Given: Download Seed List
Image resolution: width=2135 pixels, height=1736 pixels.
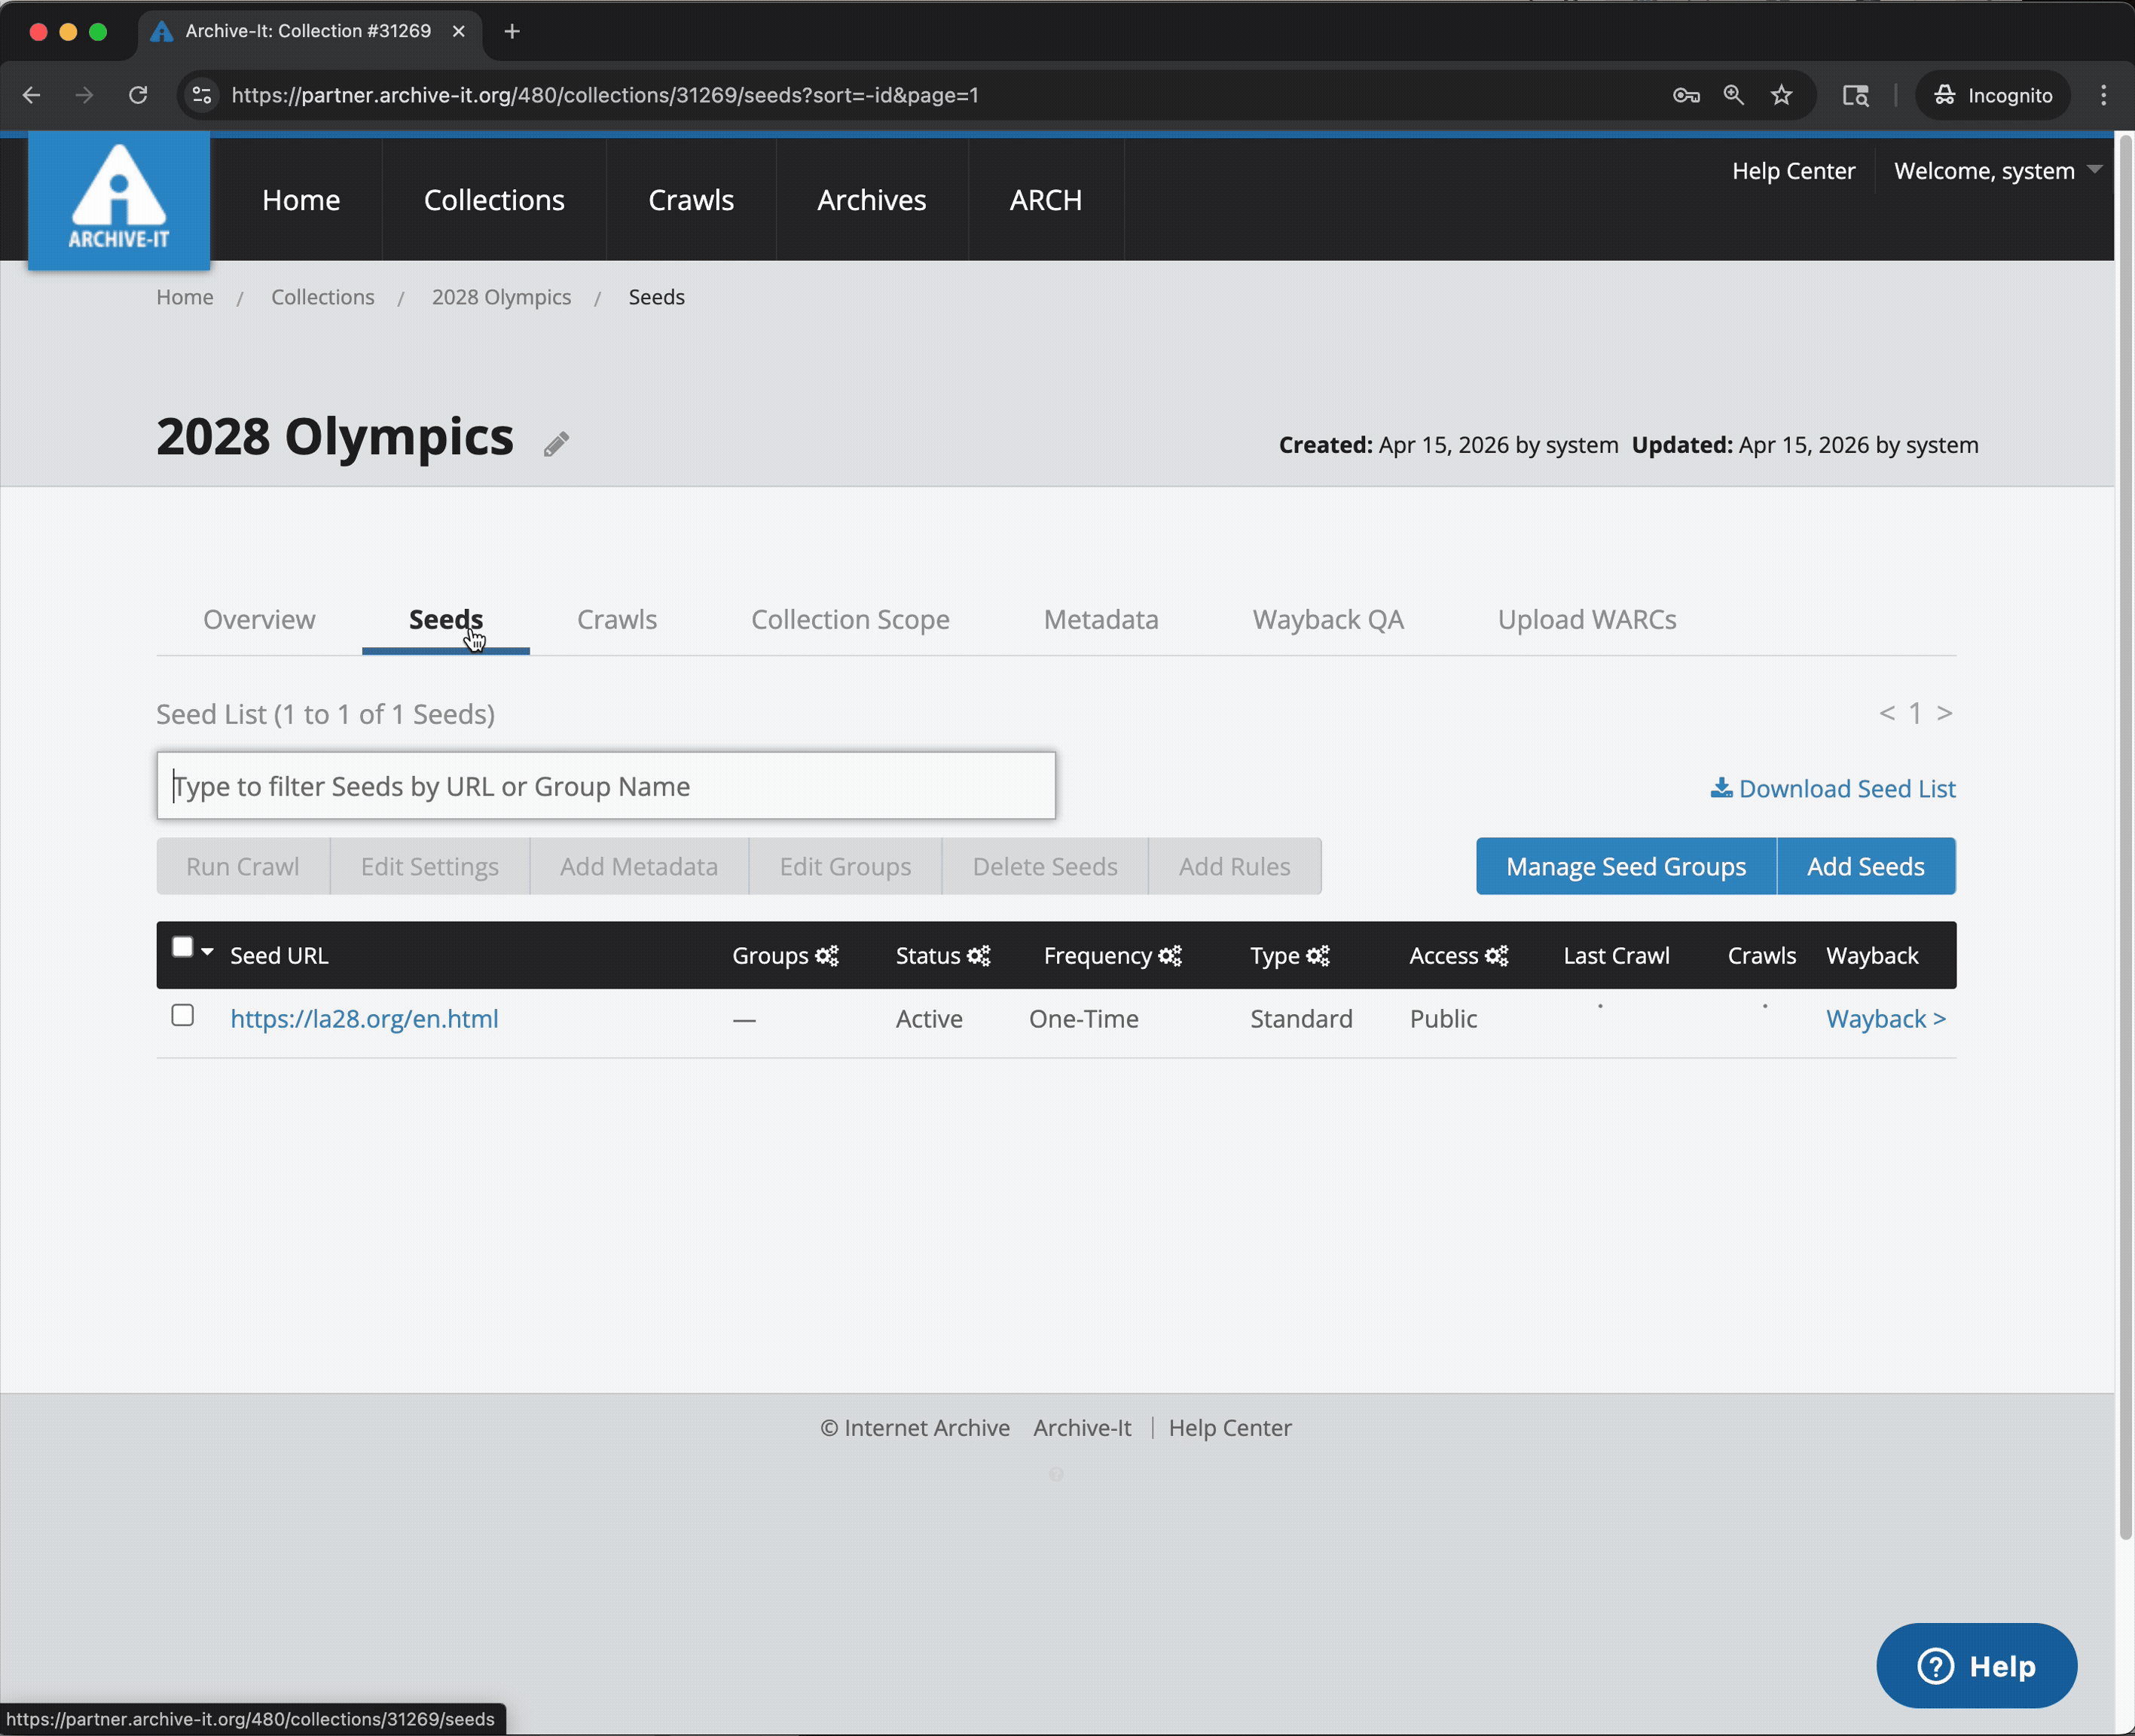Looking at the screenshot, I should click(1833, 789).
